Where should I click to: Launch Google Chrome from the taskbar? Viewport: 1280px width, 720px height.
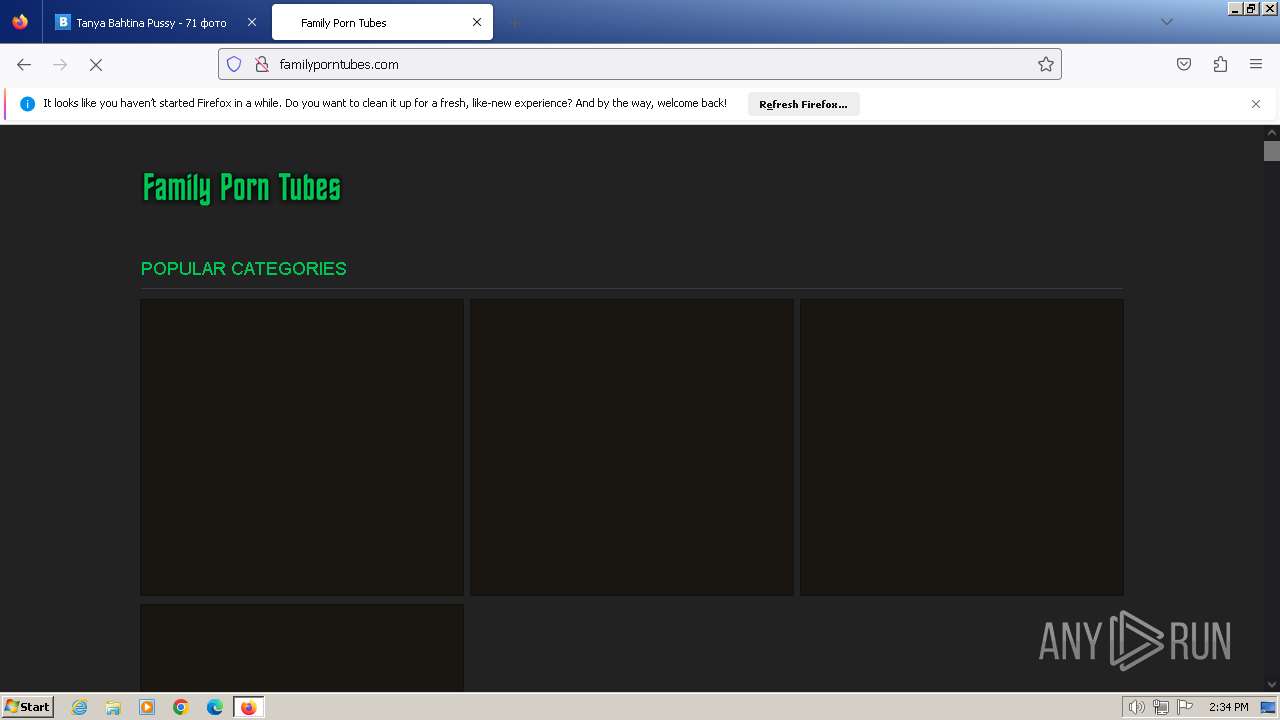(x=181, y=707)
